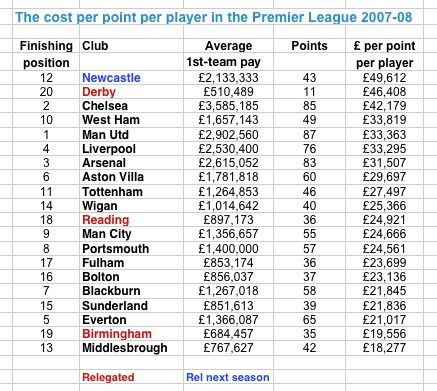Select the £ per point header cell
The width and height of the screenshot is (437, 391).
point(384,54)
